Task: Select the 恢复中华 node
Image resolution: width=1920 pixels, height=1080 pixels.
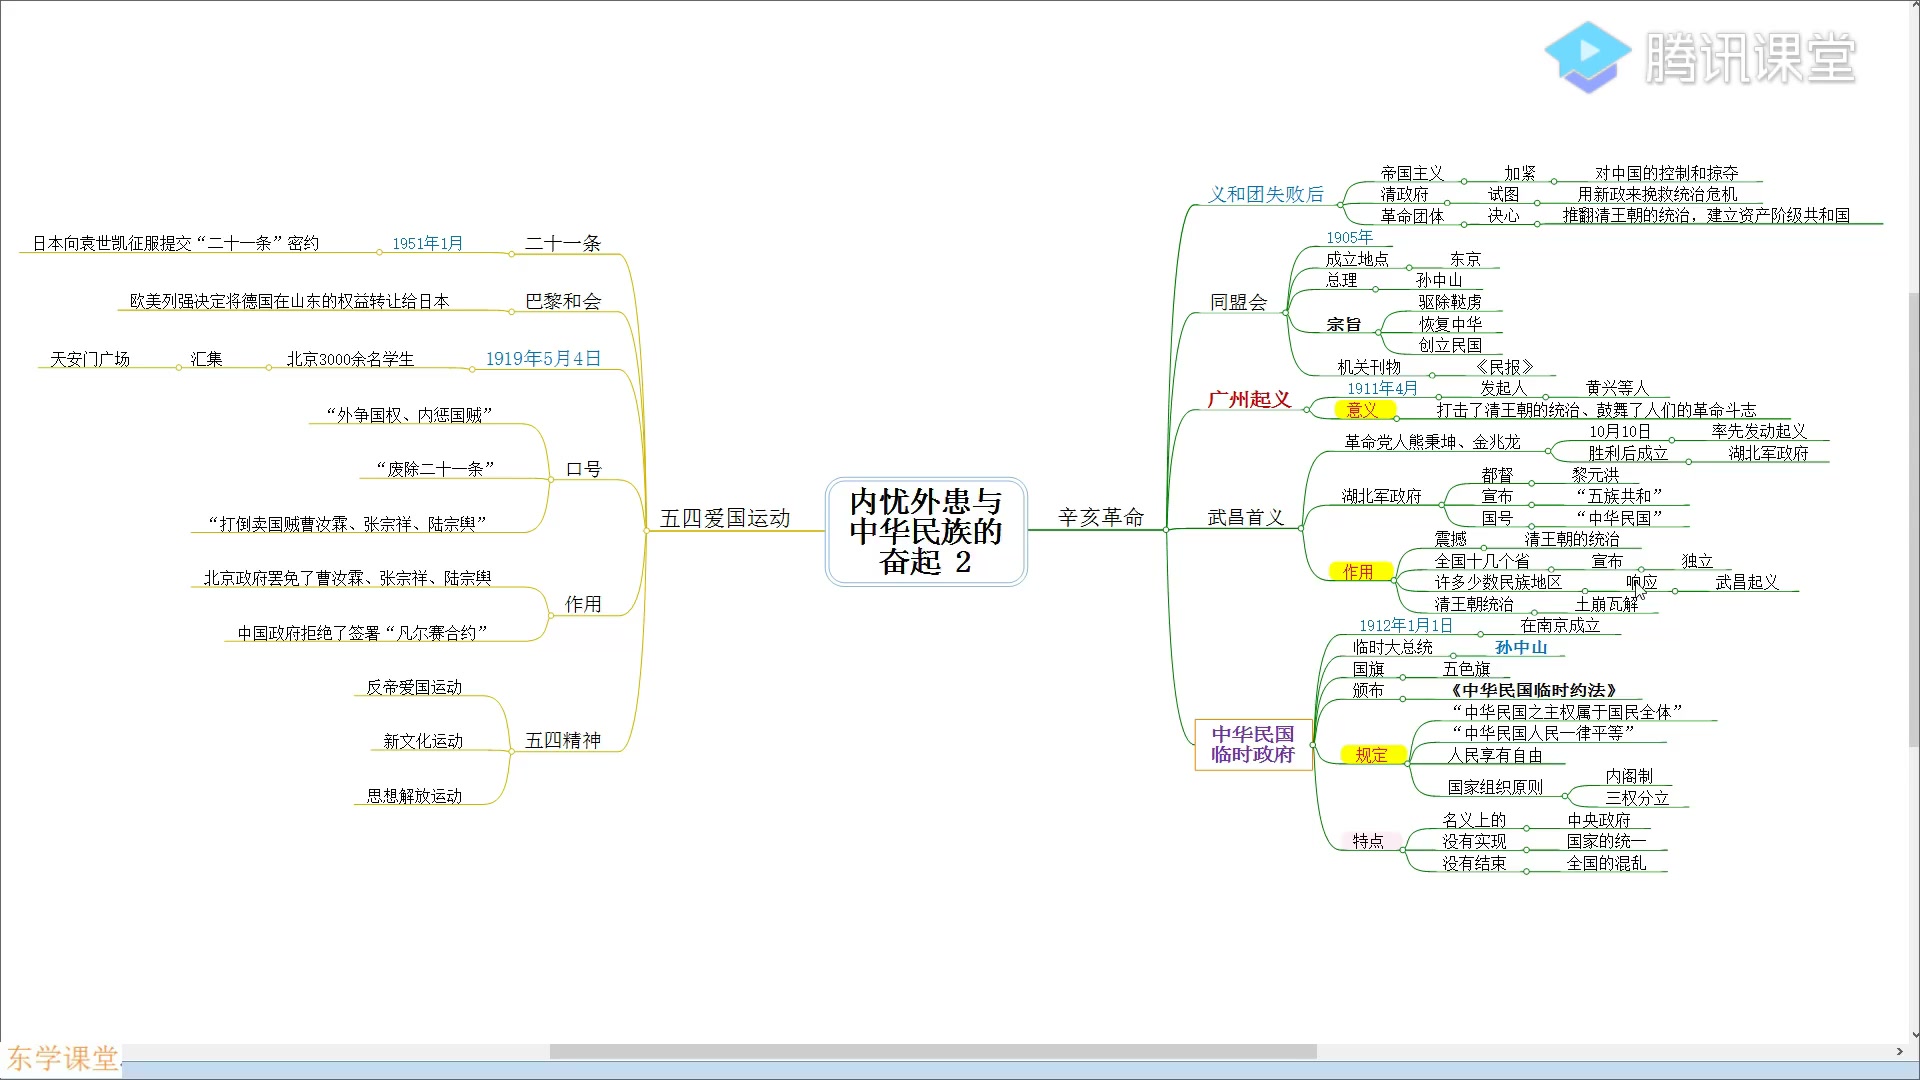Action: click(x=1450, y=324)
